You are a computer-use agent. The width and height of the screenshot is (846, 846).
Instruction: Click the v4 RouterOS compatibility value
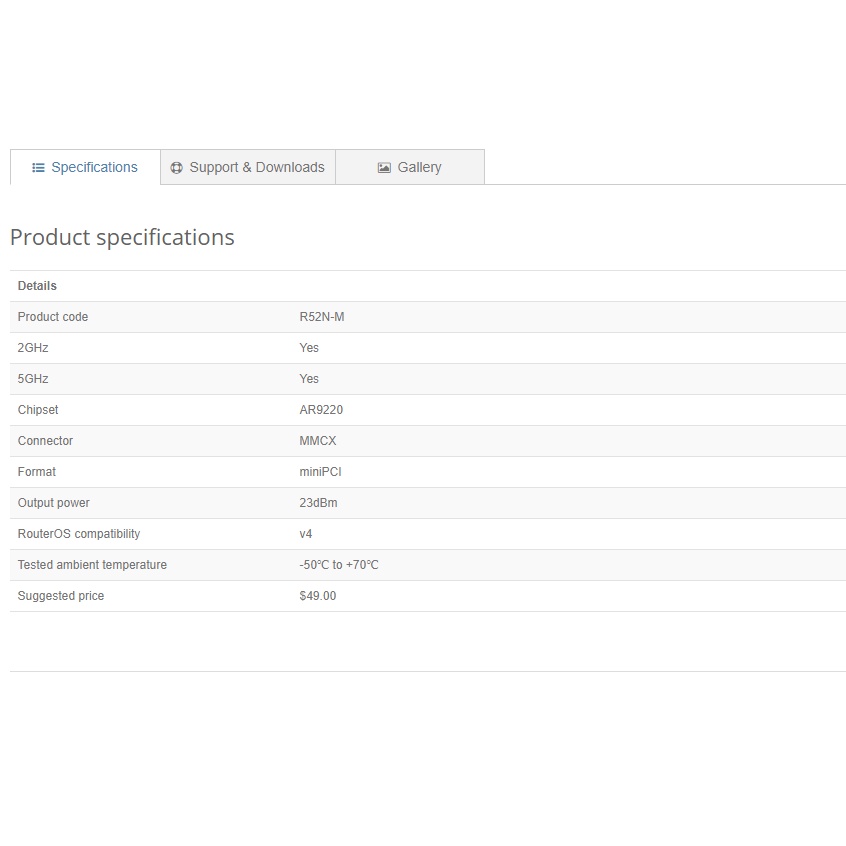click(x=305, y=534)
